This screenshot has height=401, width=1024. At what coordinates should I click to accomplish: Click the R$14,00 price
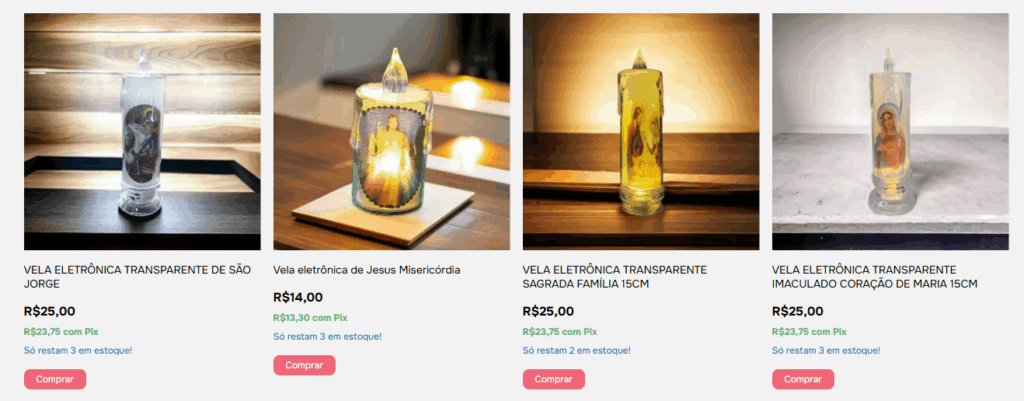point(298,297)
